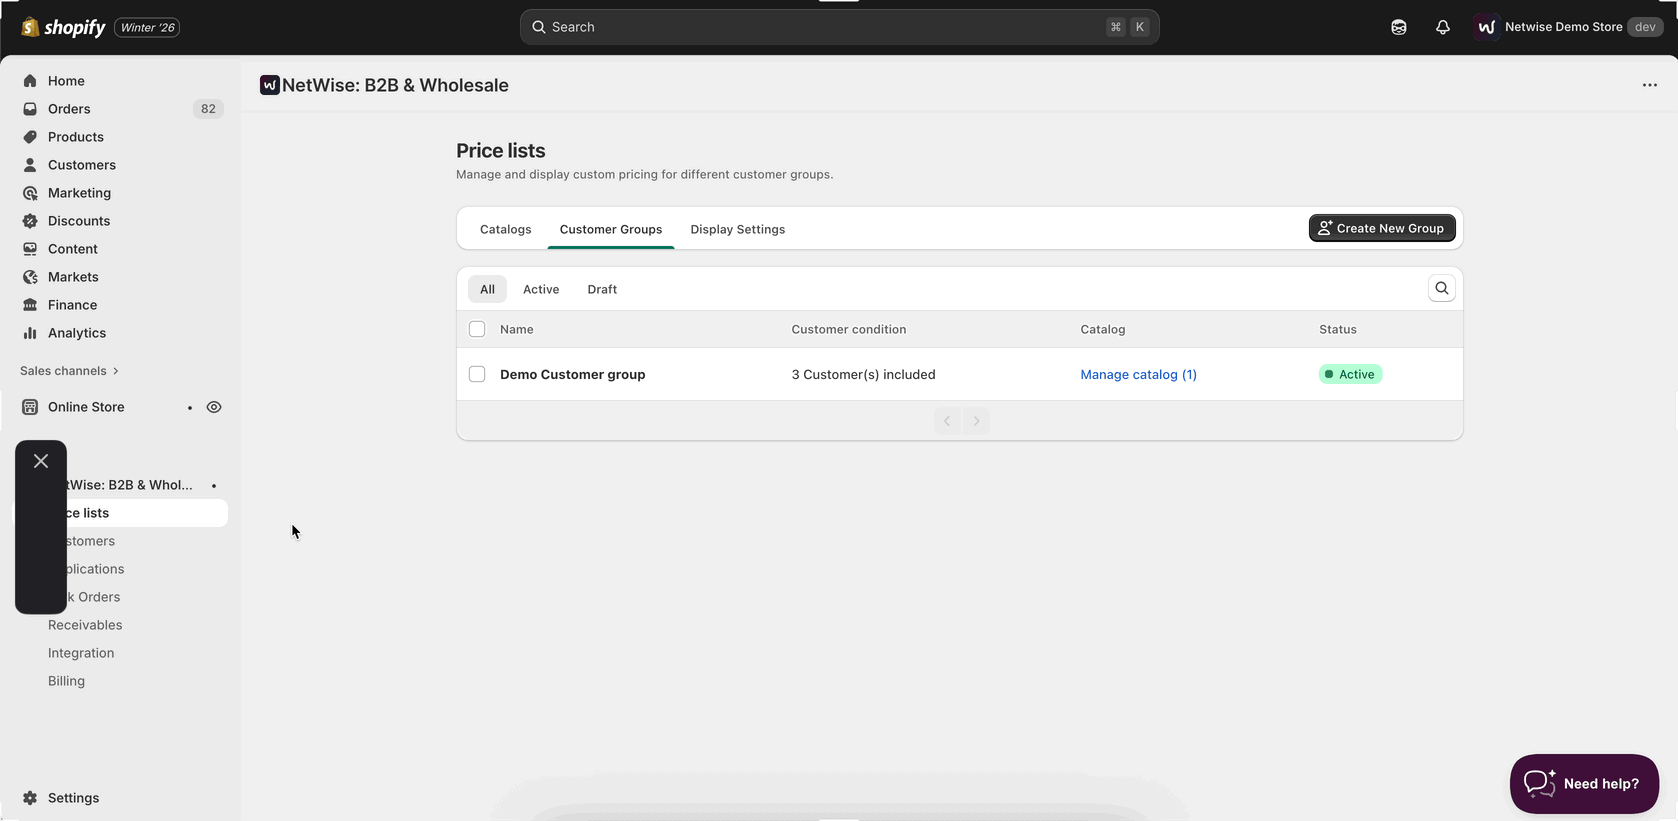Click the Create New Group button
Viewport: 1678px width, 821px height.
click(x=1381, y=228)
